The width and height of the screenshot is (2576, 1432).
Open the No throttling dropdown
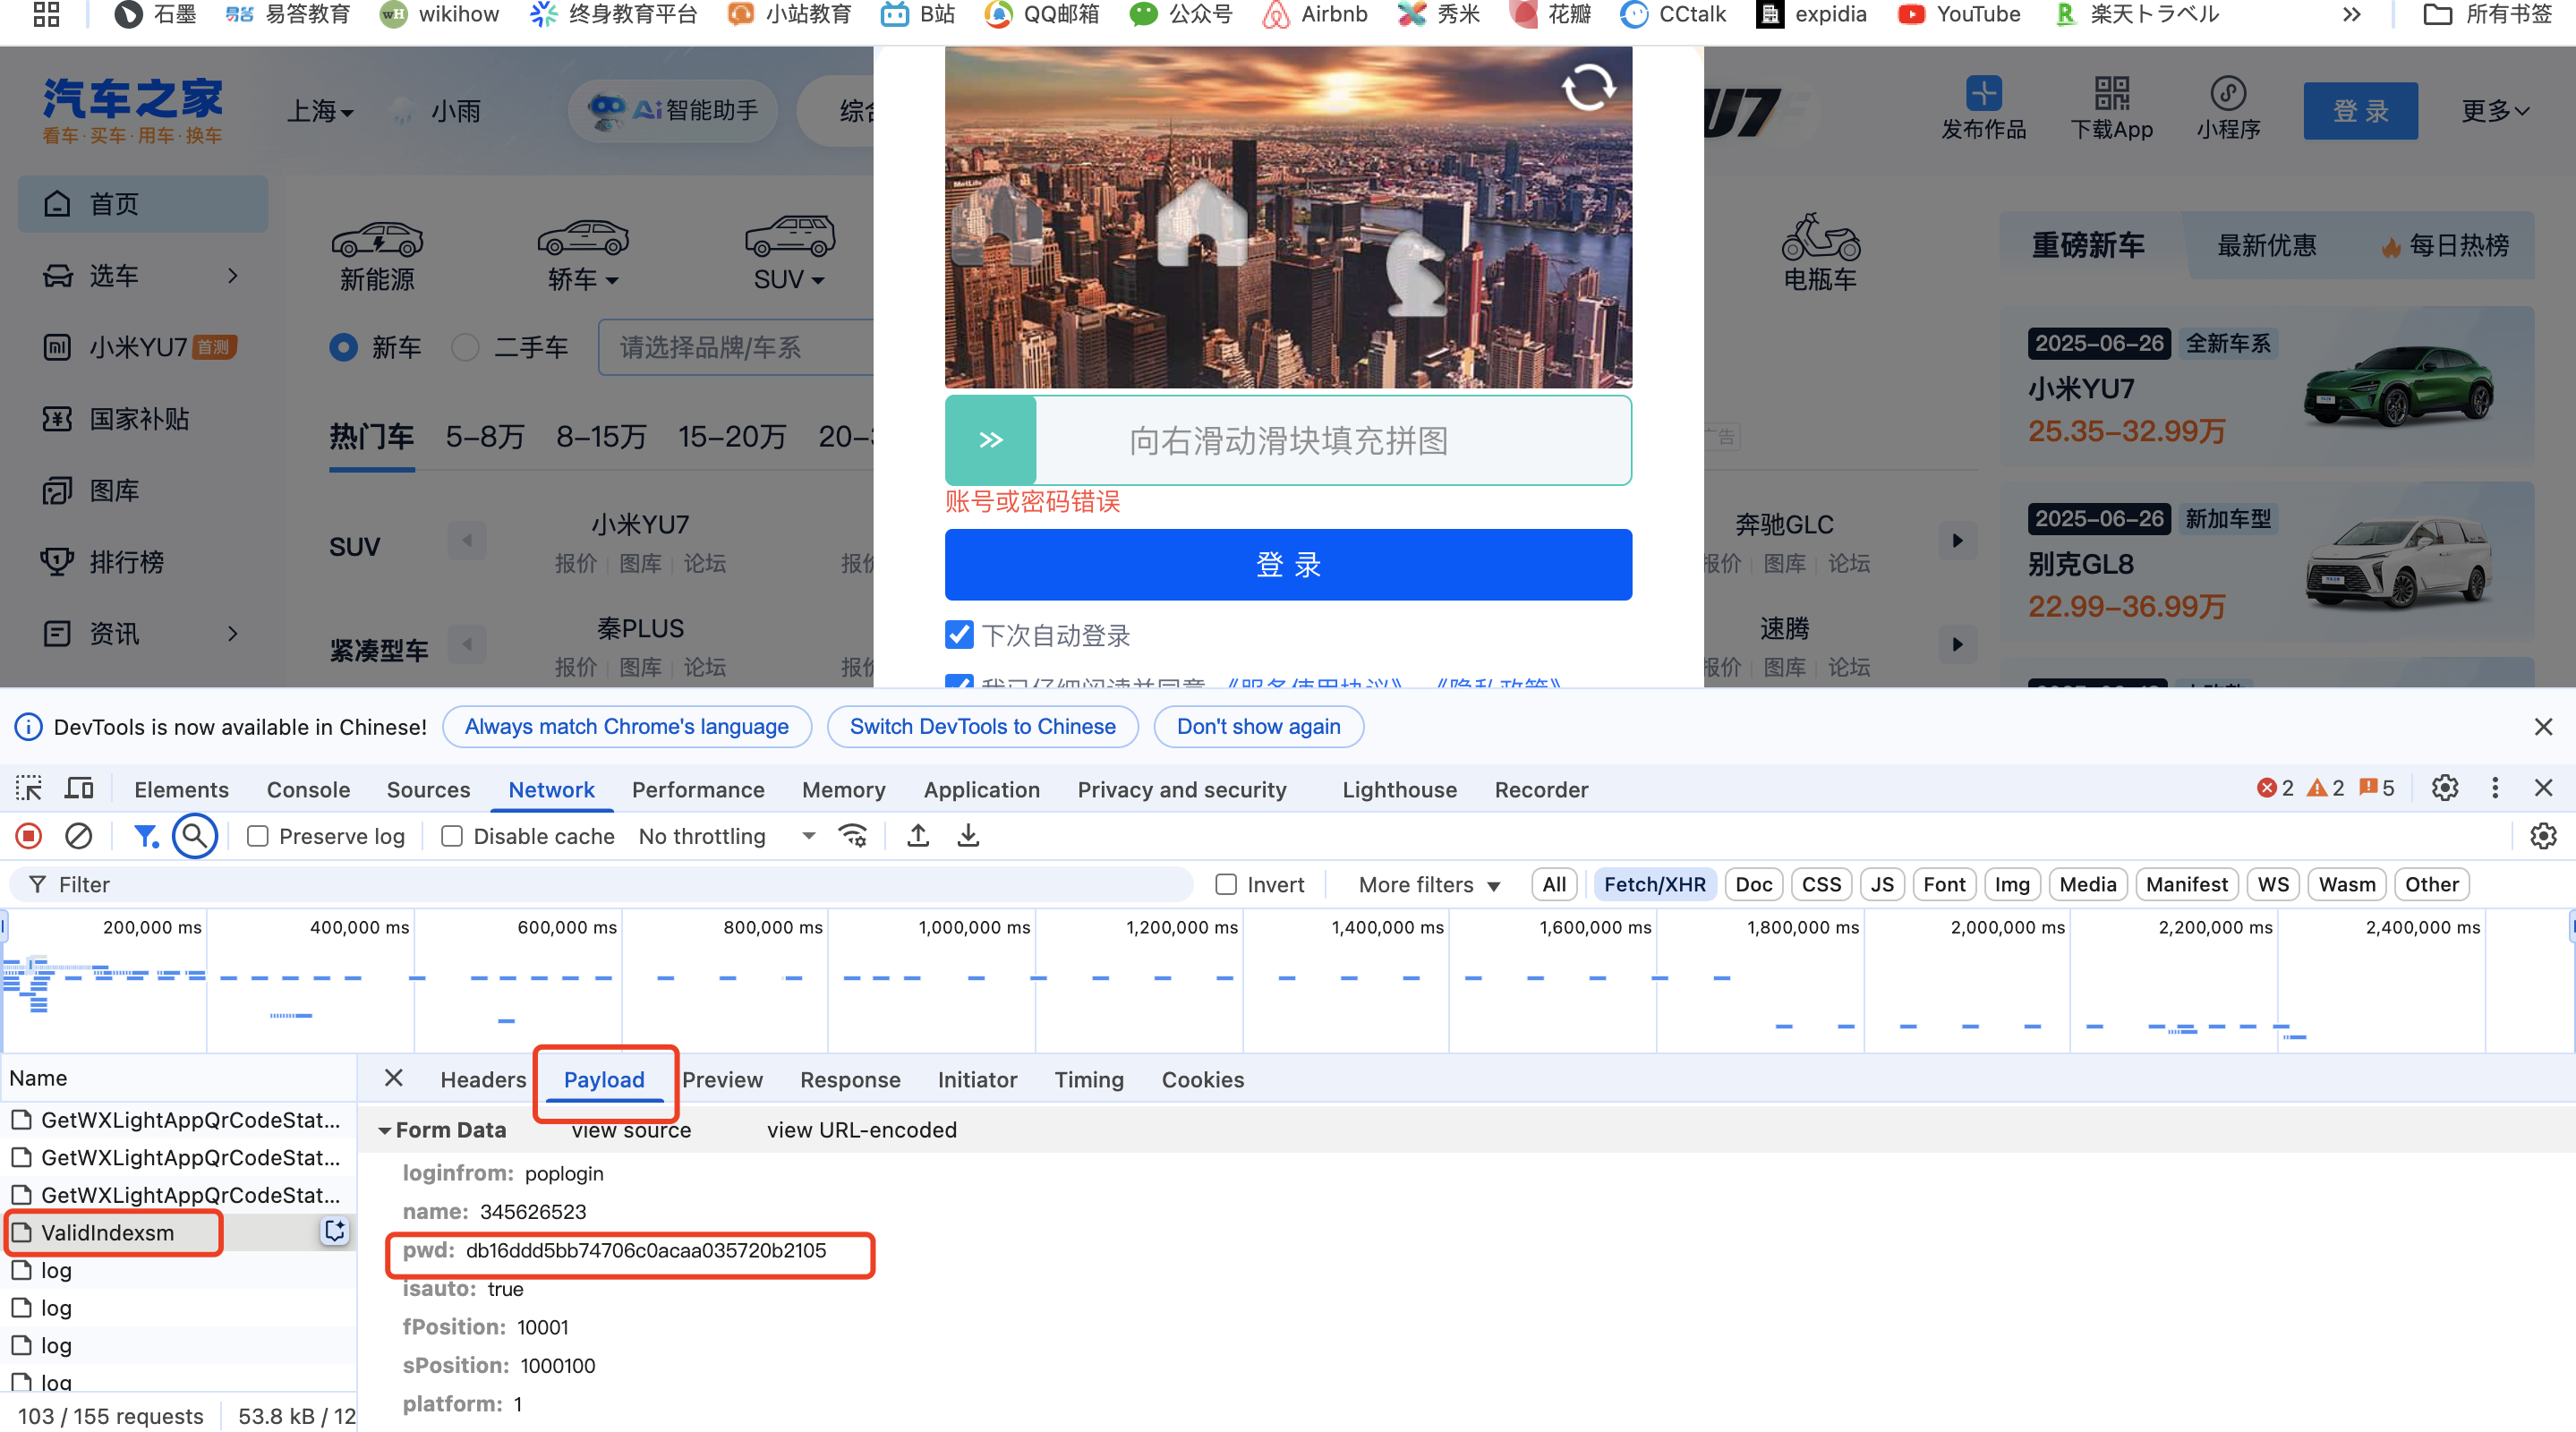click(727, 836)
